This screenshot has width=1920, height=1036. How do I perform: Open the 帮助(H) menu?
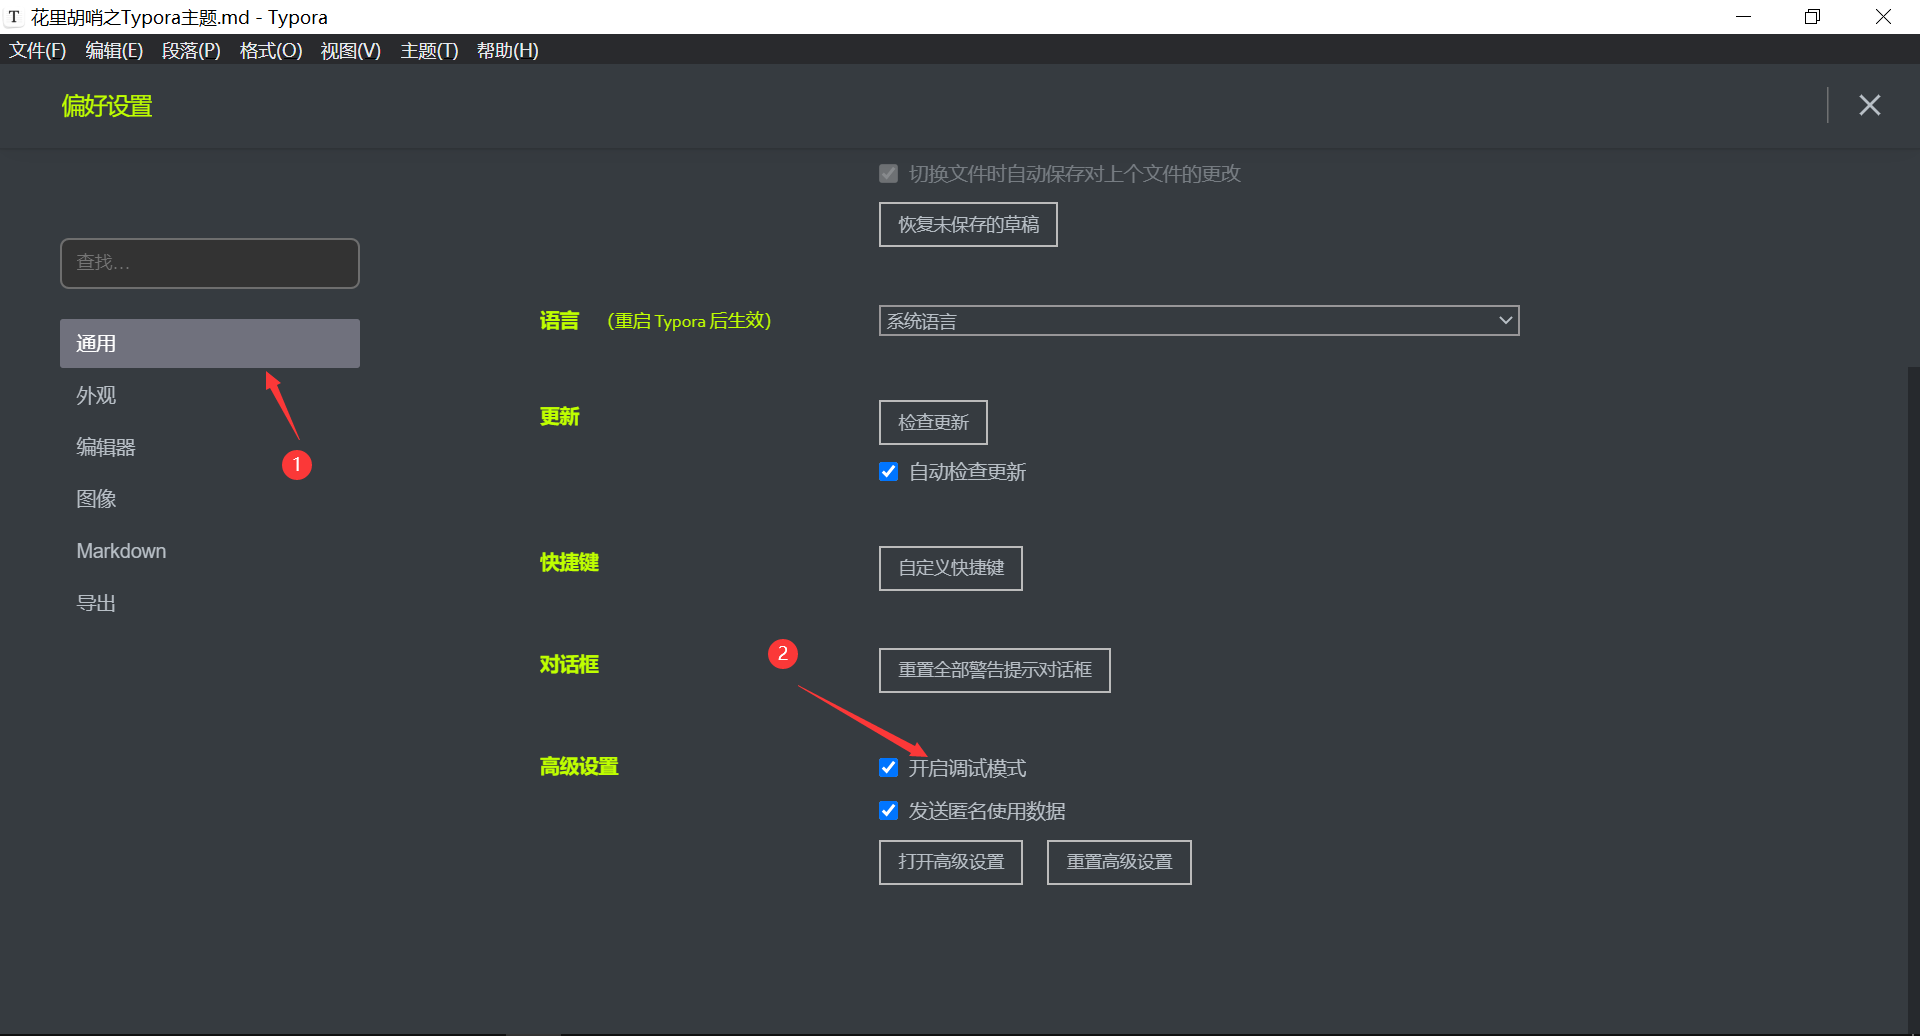click(507, 50)
